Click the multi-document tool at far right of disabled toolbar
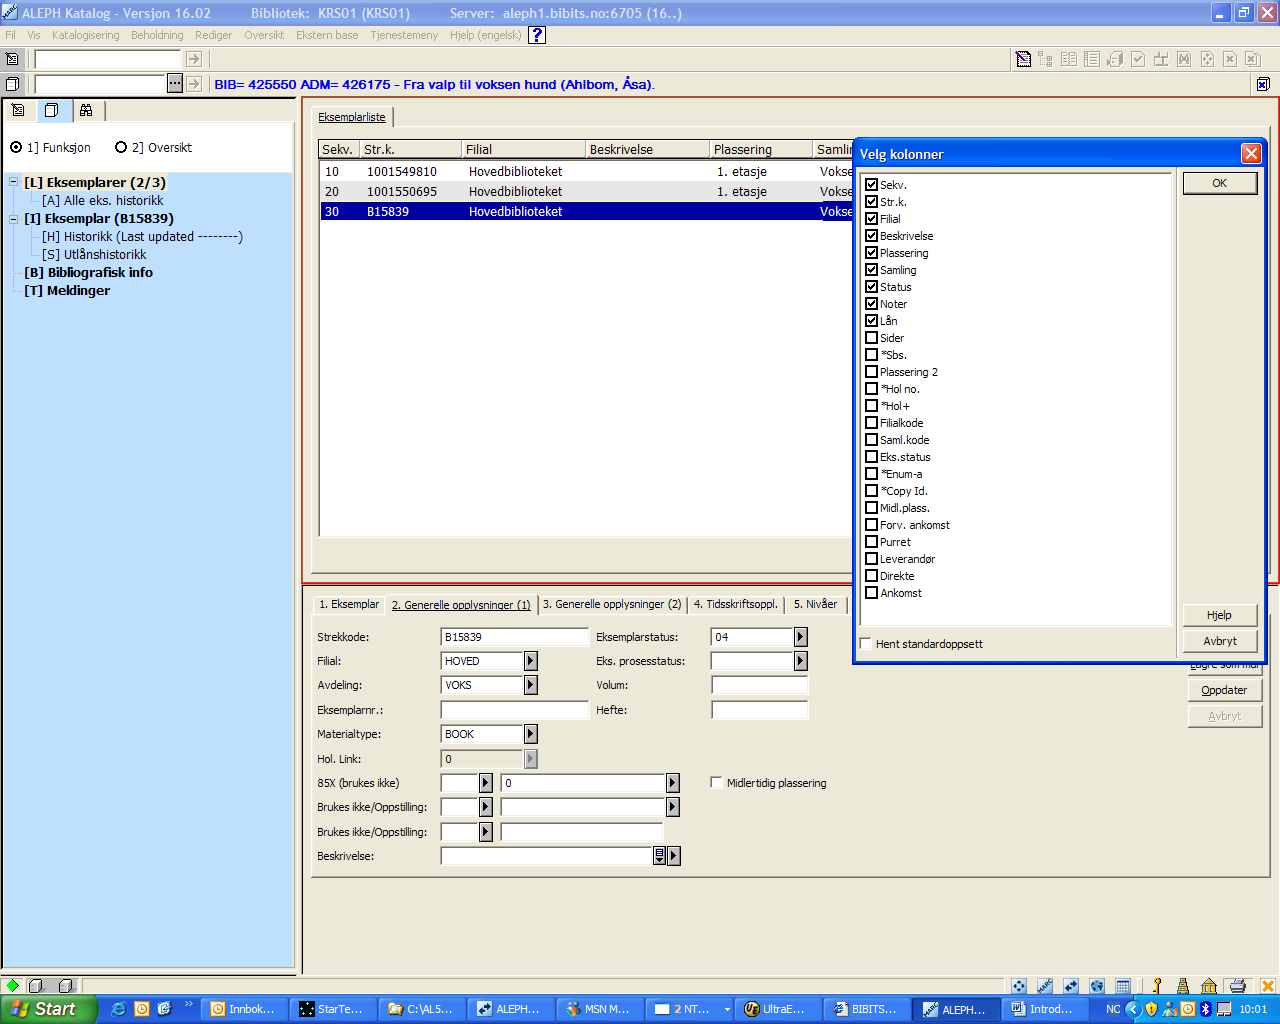1280x1024 pixels. [x=1253, y=59]
